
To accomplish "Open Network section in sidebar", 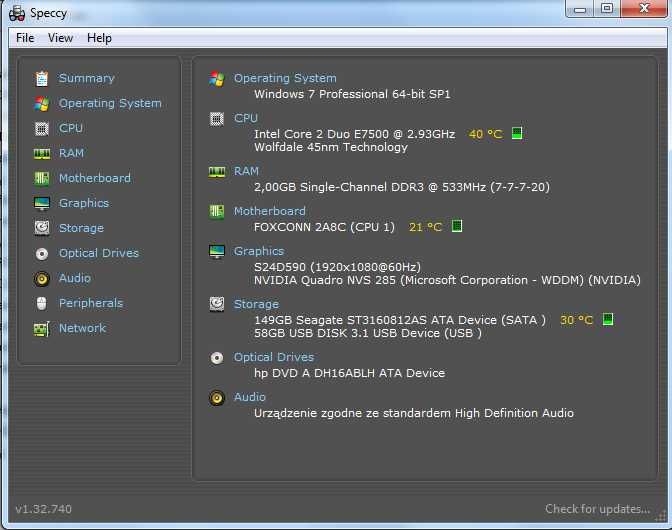I will pos(82,328).
